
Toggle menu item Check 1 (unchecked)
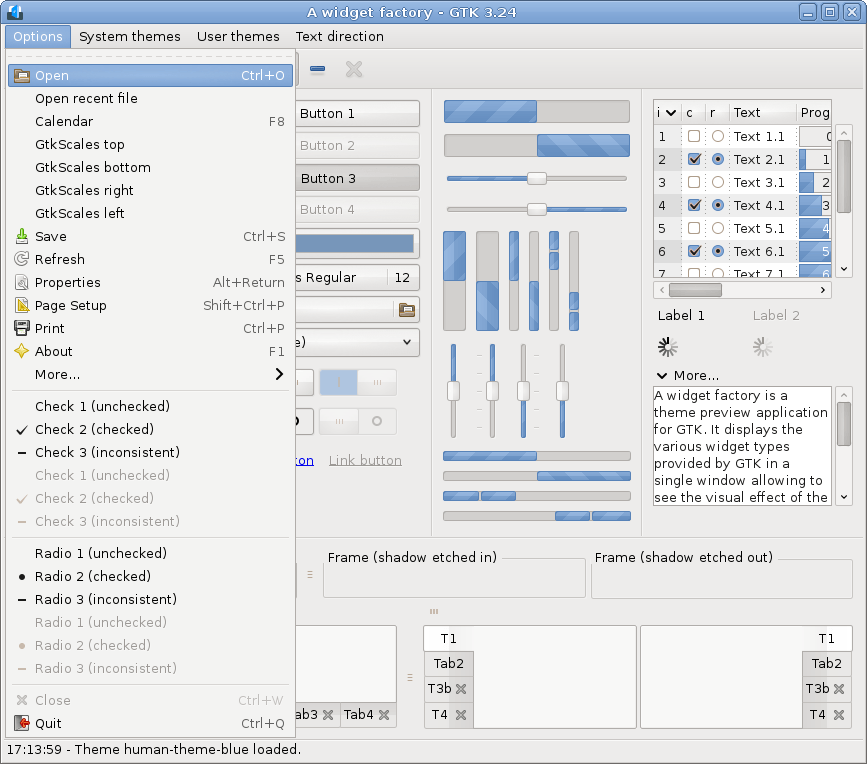(150, 406)
